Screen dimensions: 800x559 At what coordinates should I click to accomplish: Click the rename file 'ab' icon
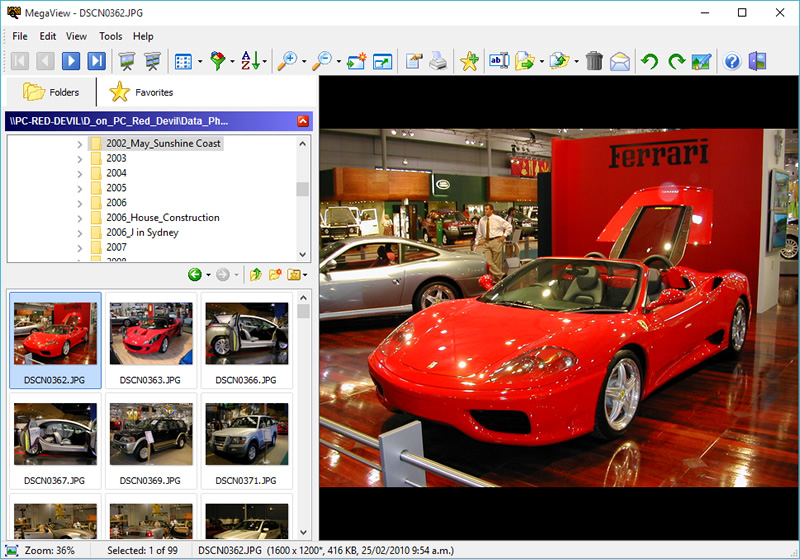point(499,61)
